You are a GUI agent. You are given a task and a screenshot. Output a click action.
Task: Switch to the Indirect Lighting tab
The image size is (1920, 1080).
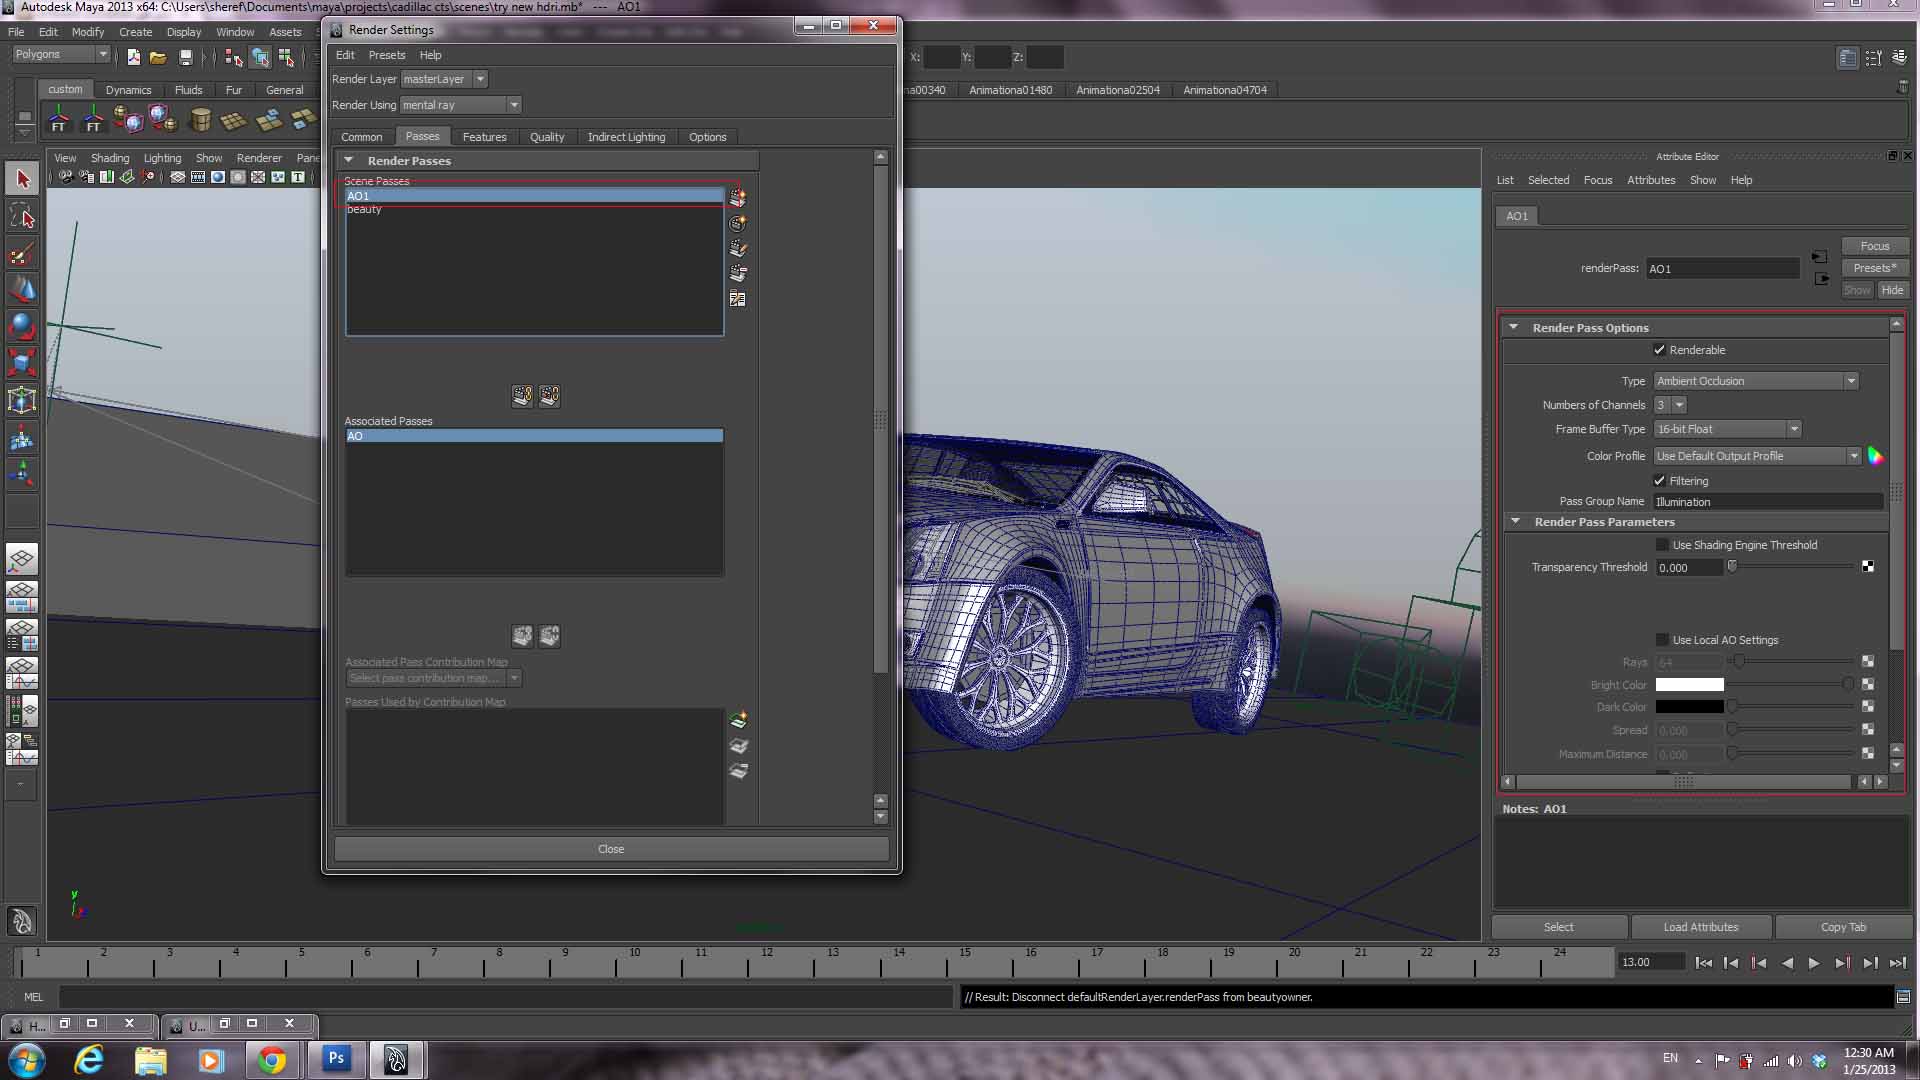pos(626,137)
